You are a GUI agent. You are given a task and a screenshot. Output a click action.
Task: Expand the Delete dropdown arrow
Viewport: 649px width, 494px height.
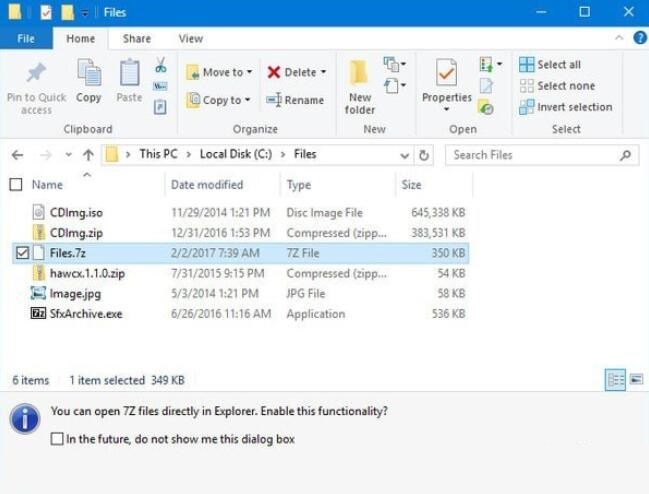pos(323,72)
